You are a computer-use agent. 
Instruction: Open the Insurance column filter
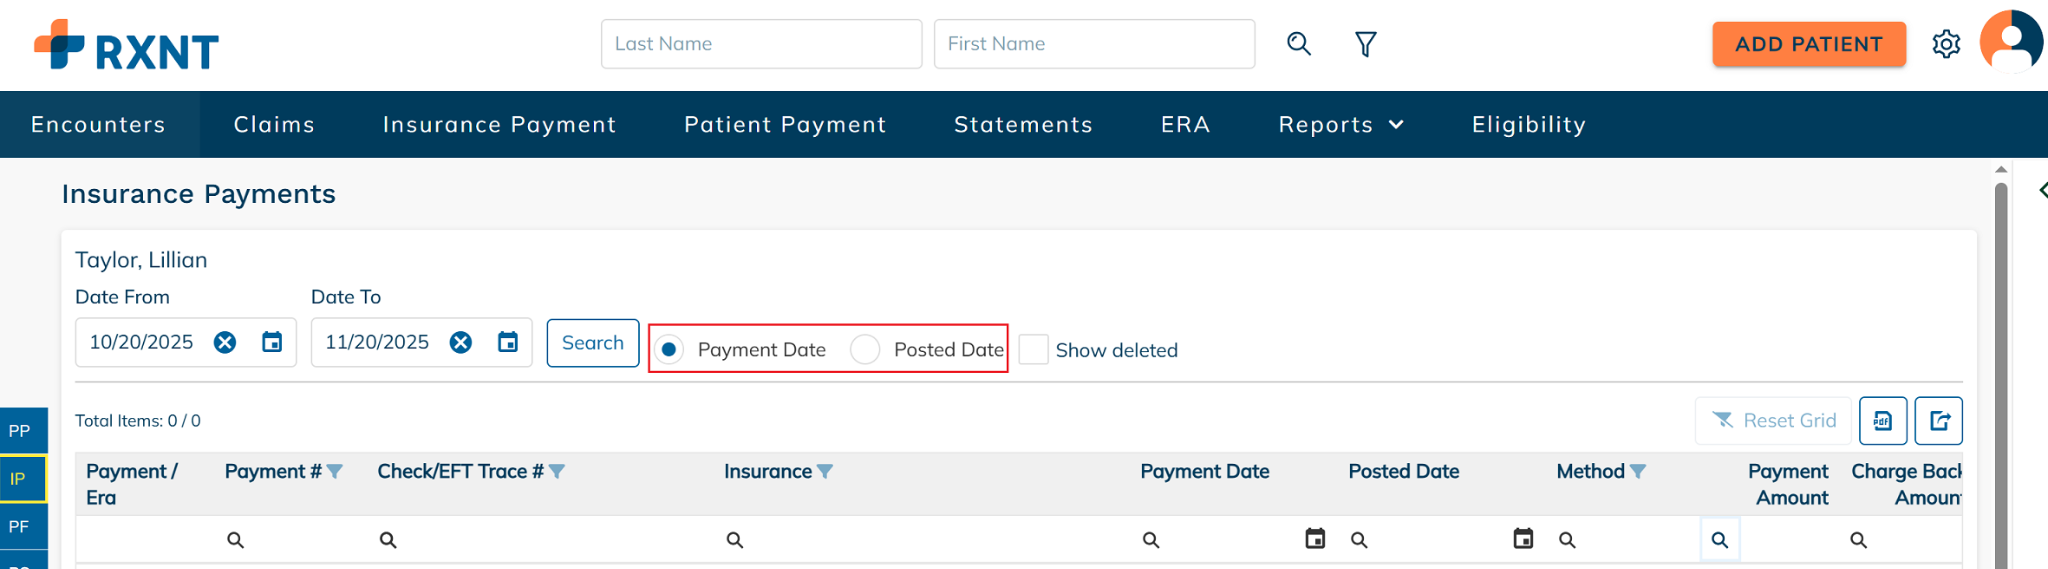pos(825,472)
